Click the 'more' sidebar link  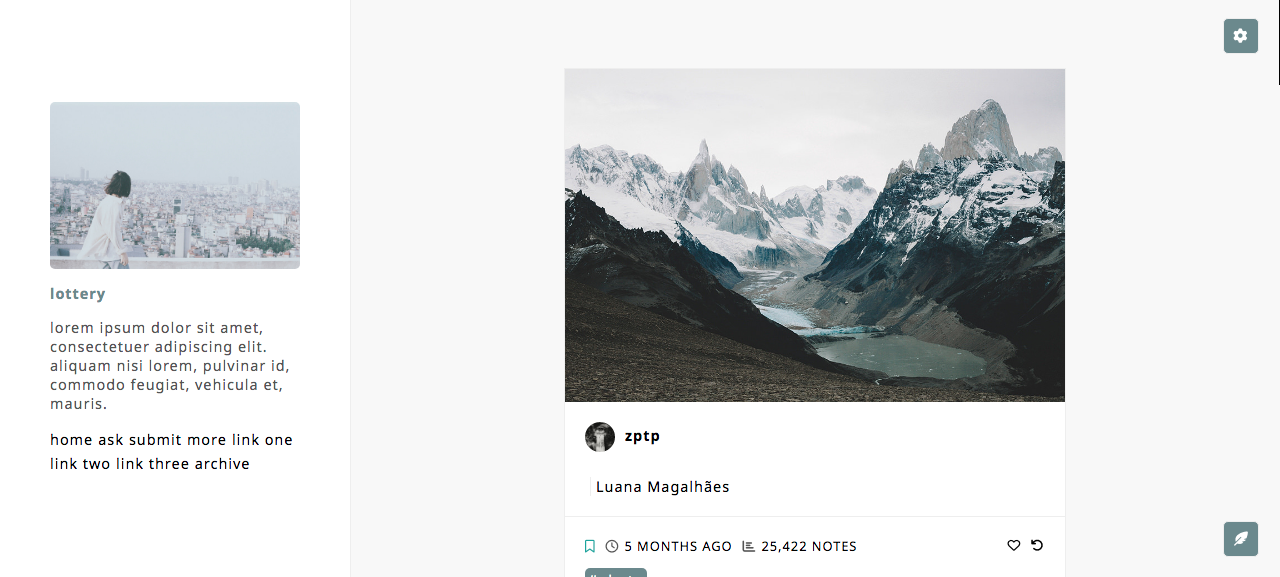click(207, 440)
